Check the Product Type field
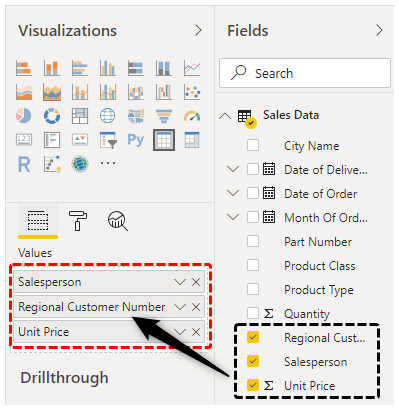 click(x=253, y=289)
